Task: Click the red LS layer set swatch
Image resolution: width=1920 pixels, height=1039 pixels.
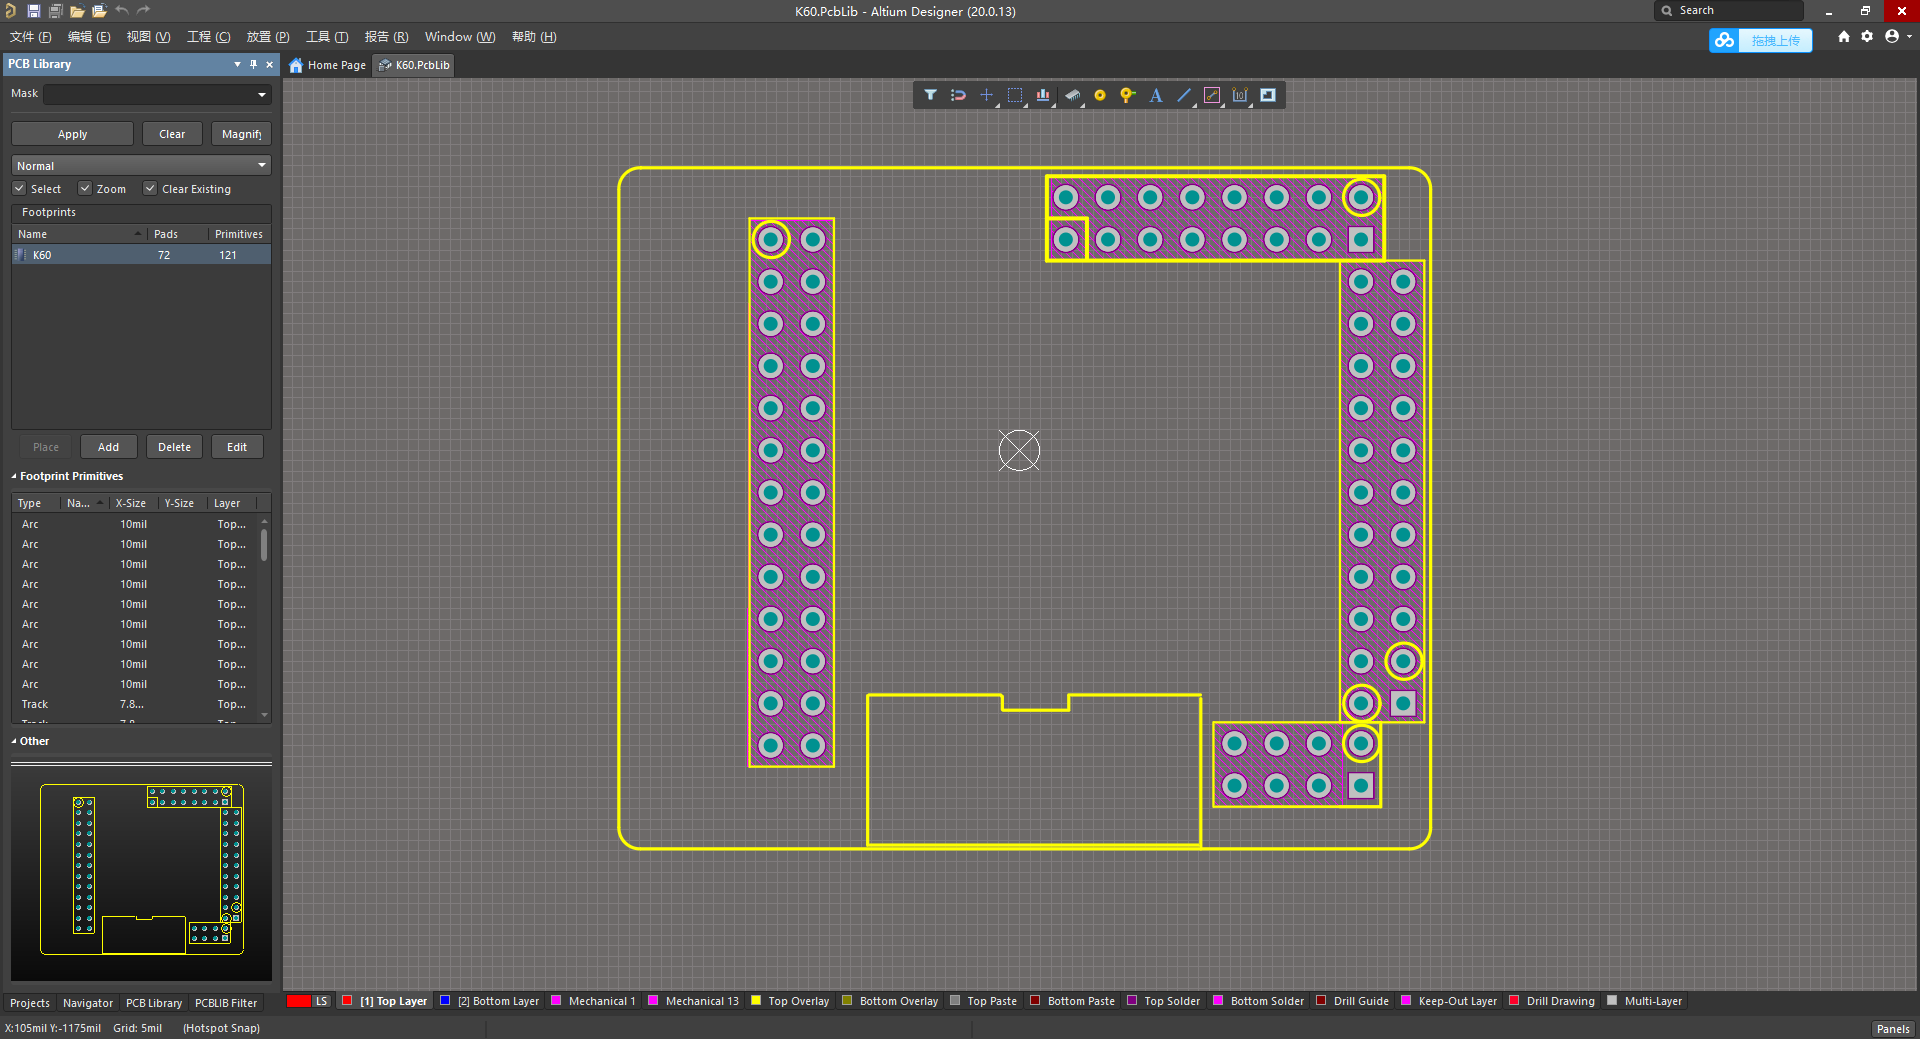Action: (x=298, y=1001)
